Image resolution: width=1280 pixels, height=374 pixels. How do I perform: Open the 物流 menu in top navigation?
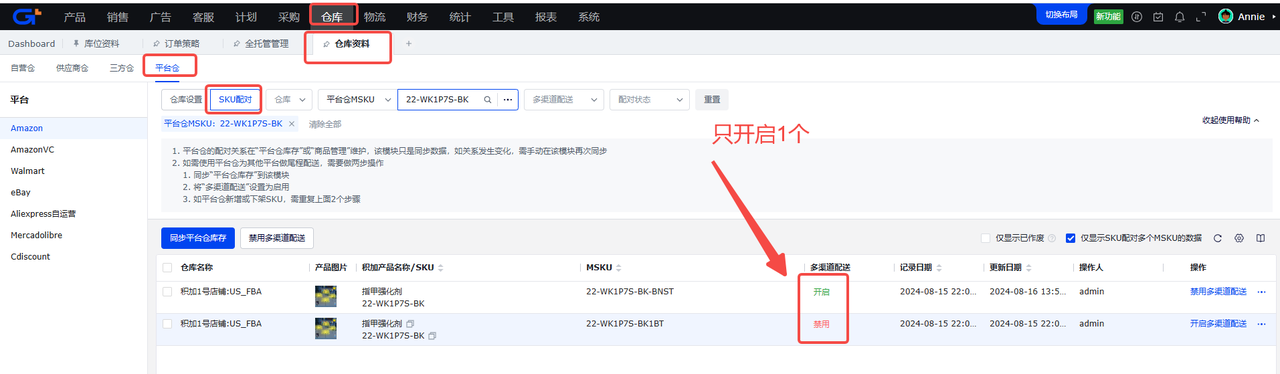pos(375,17)
